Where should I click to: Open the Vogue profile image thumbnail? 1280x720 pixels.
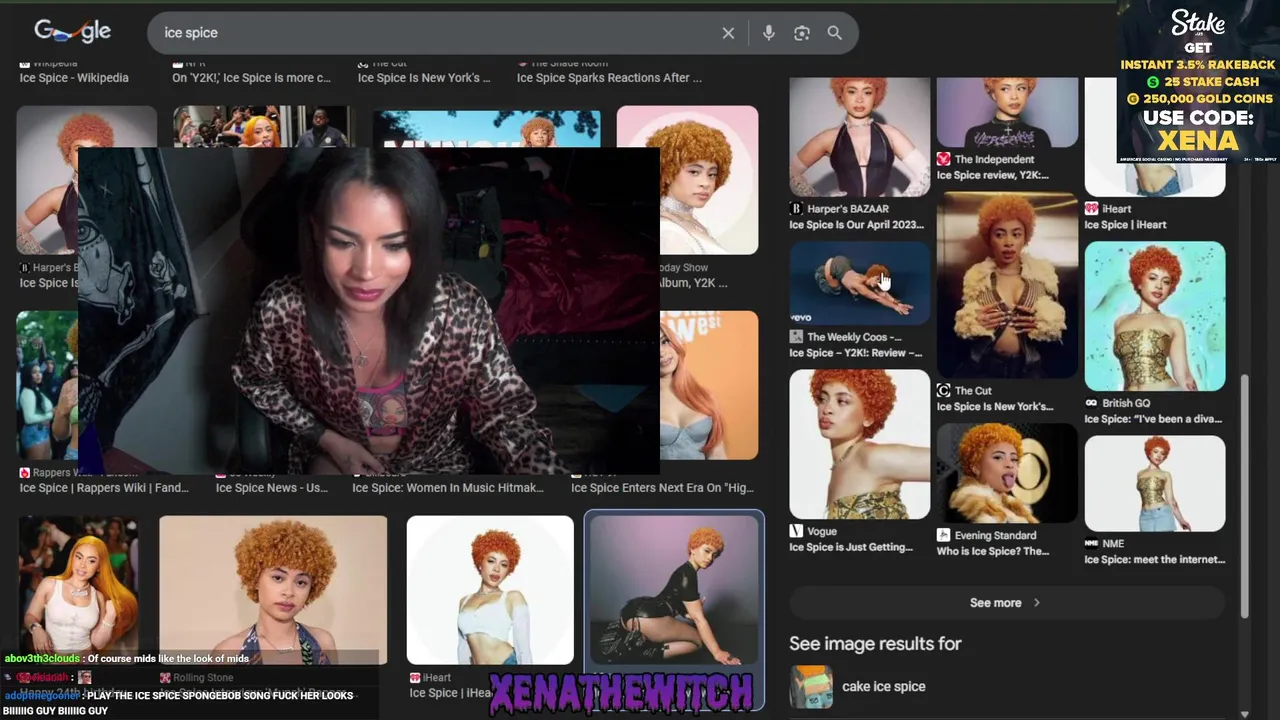coord(859,444)
